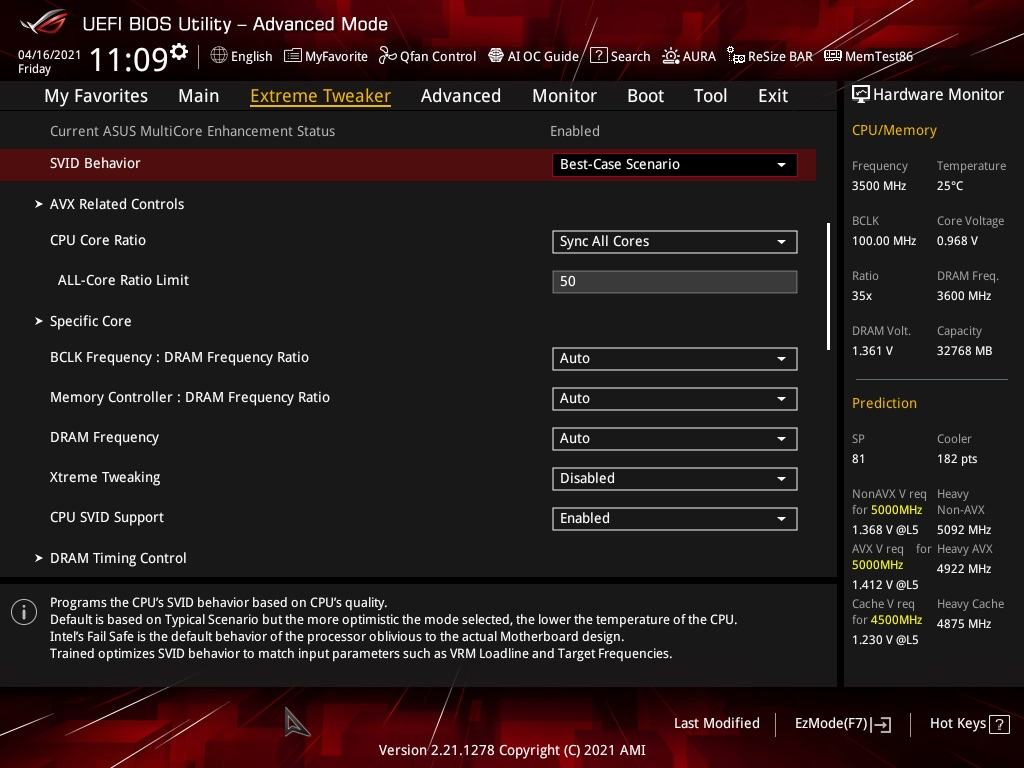Open the DRAM Frequency dropdown
1024x768 pixels.
tap(675, 438)
